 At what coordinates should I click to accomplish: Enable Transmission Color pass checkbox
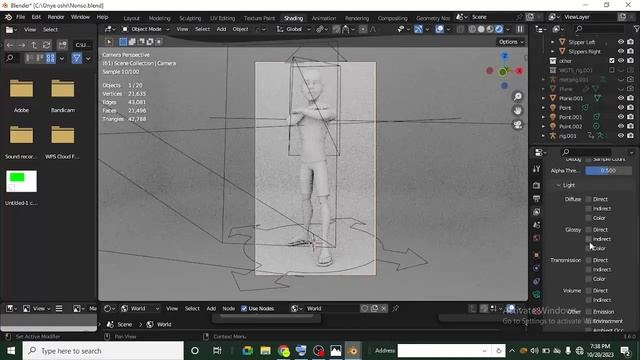point(588,279)
